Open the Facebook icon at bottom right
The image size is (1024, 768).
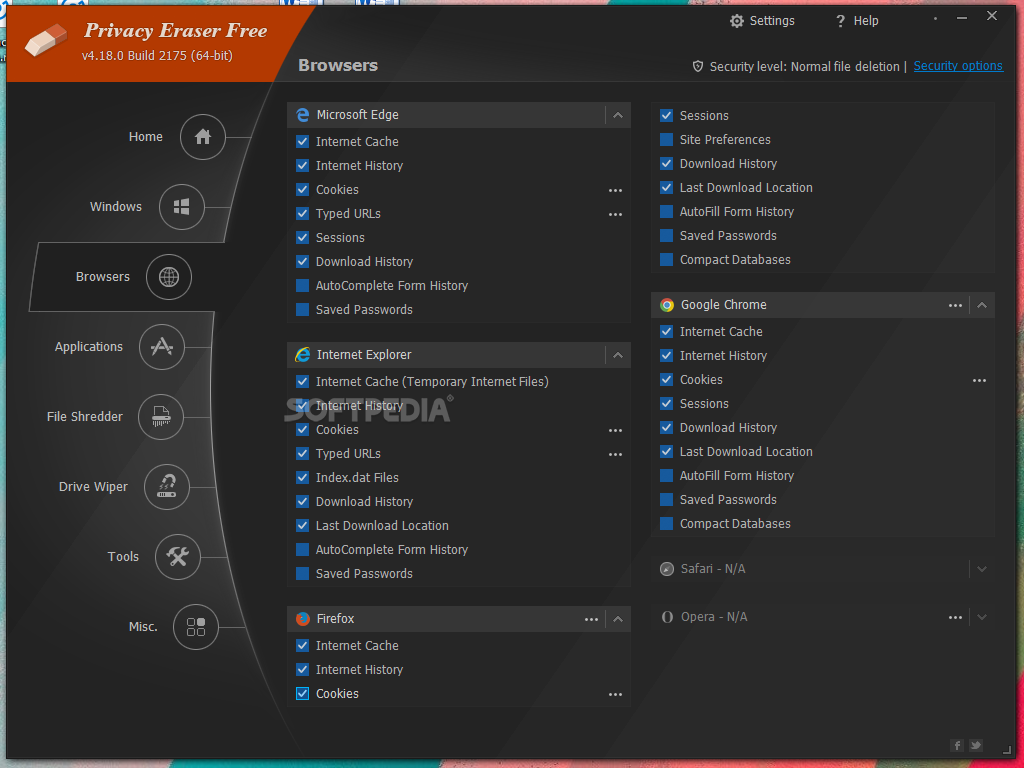tap(957, 745)
